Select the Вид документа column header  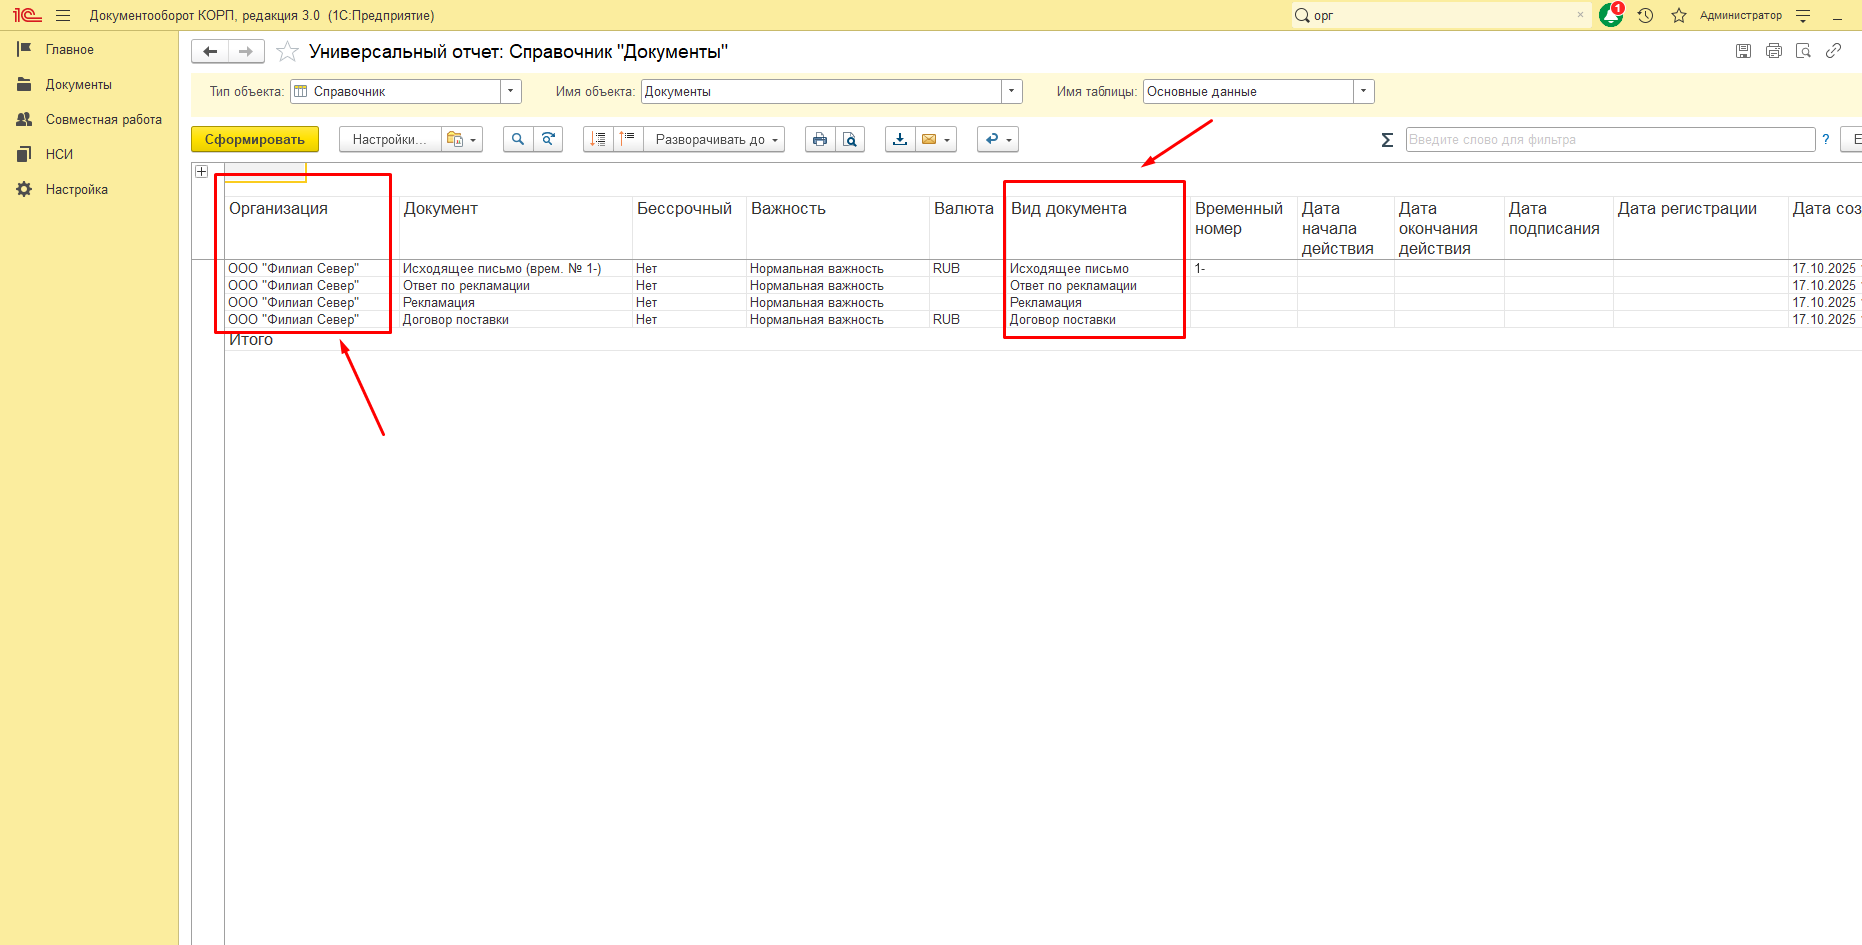1098,227
